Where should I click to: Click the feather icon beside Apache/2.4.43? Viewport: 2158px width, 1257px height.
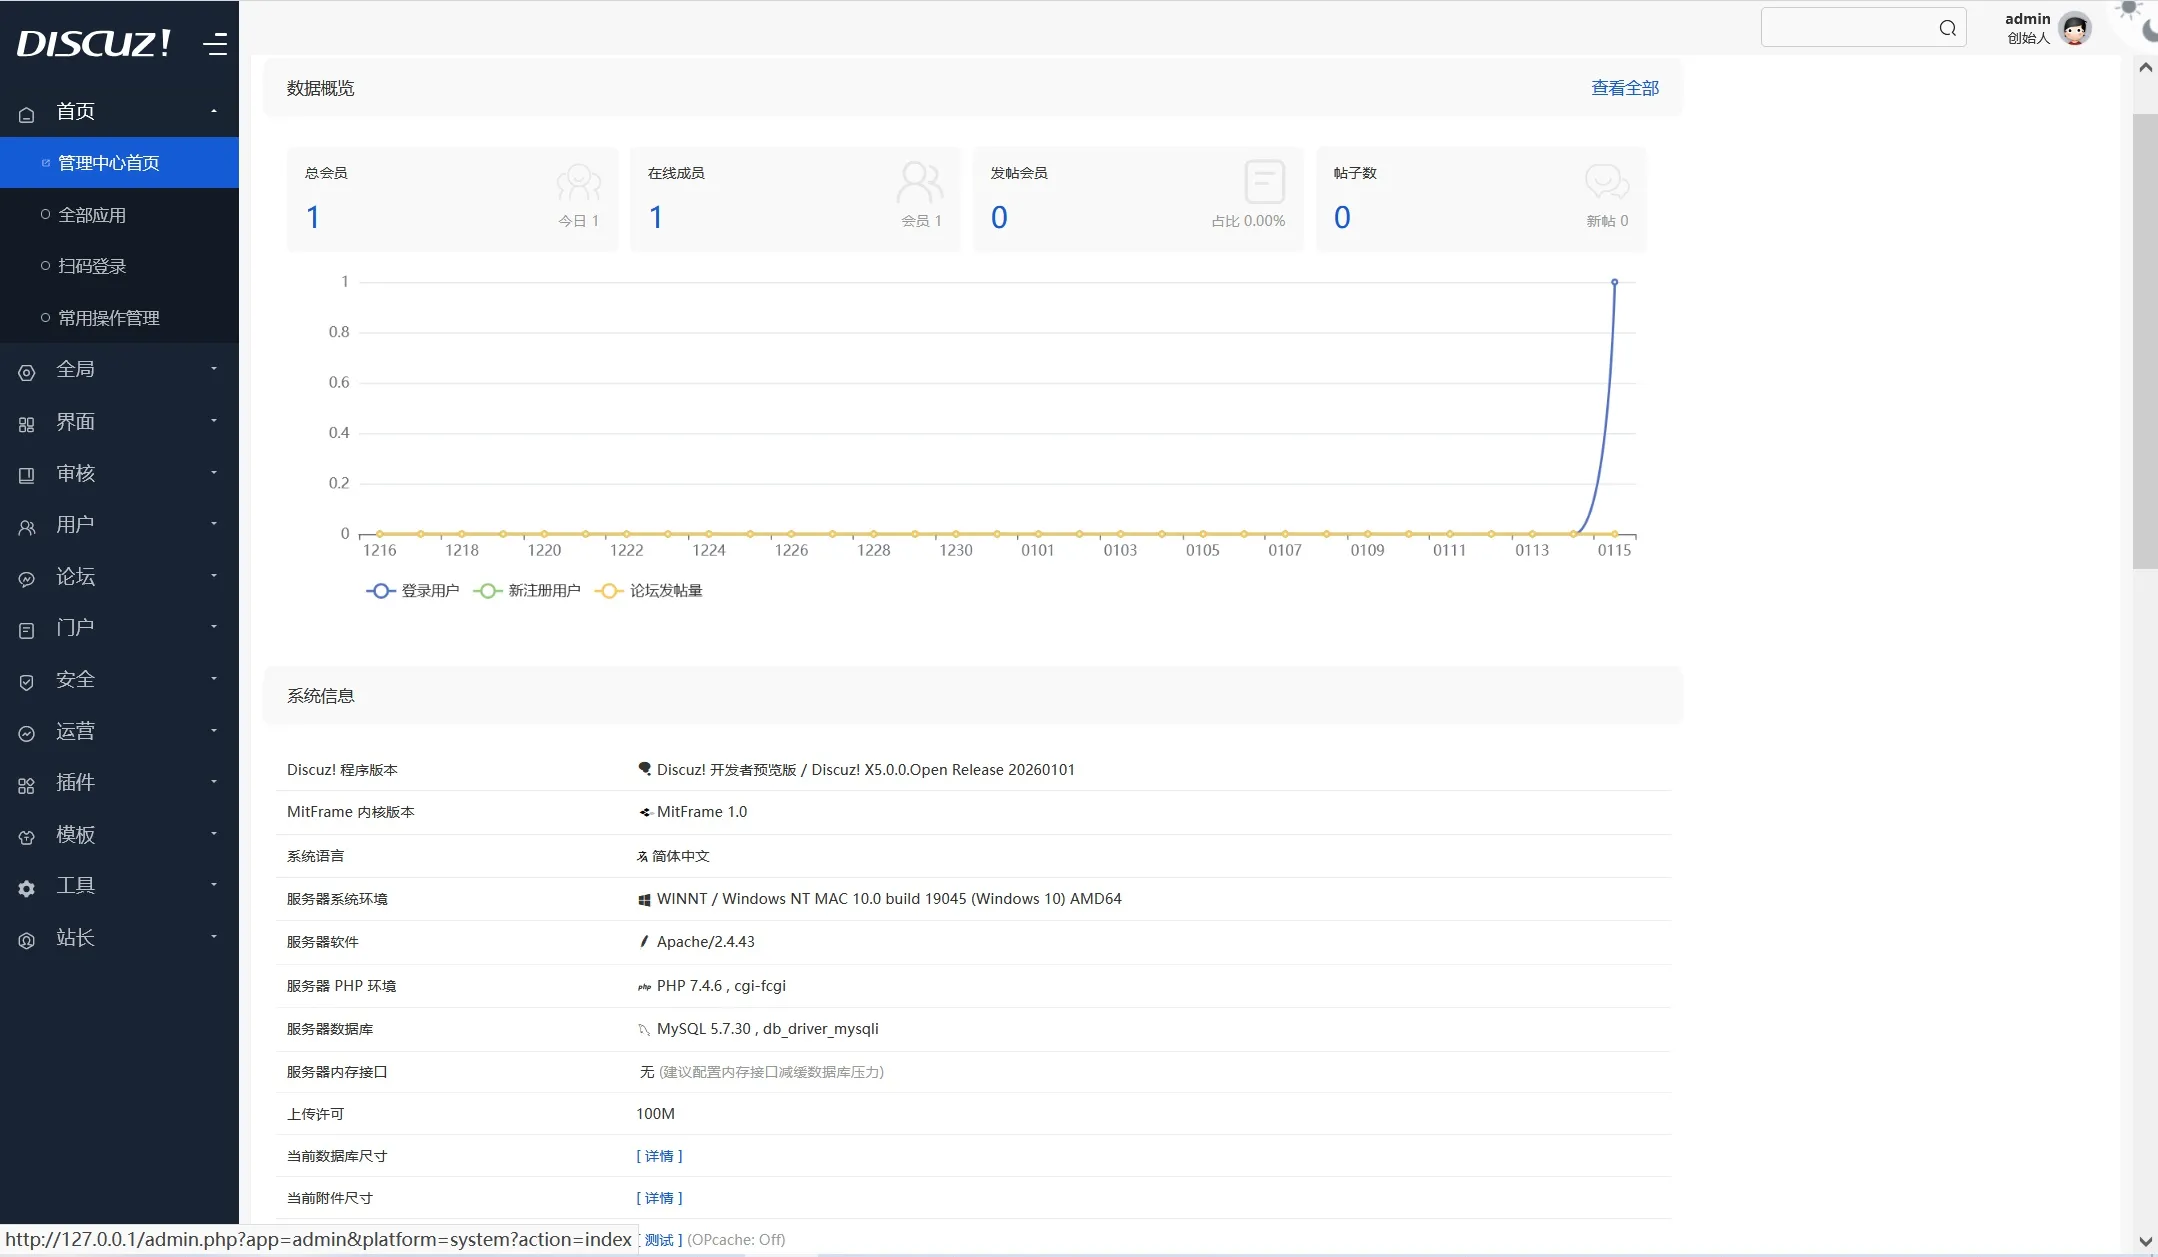(644, 942)
